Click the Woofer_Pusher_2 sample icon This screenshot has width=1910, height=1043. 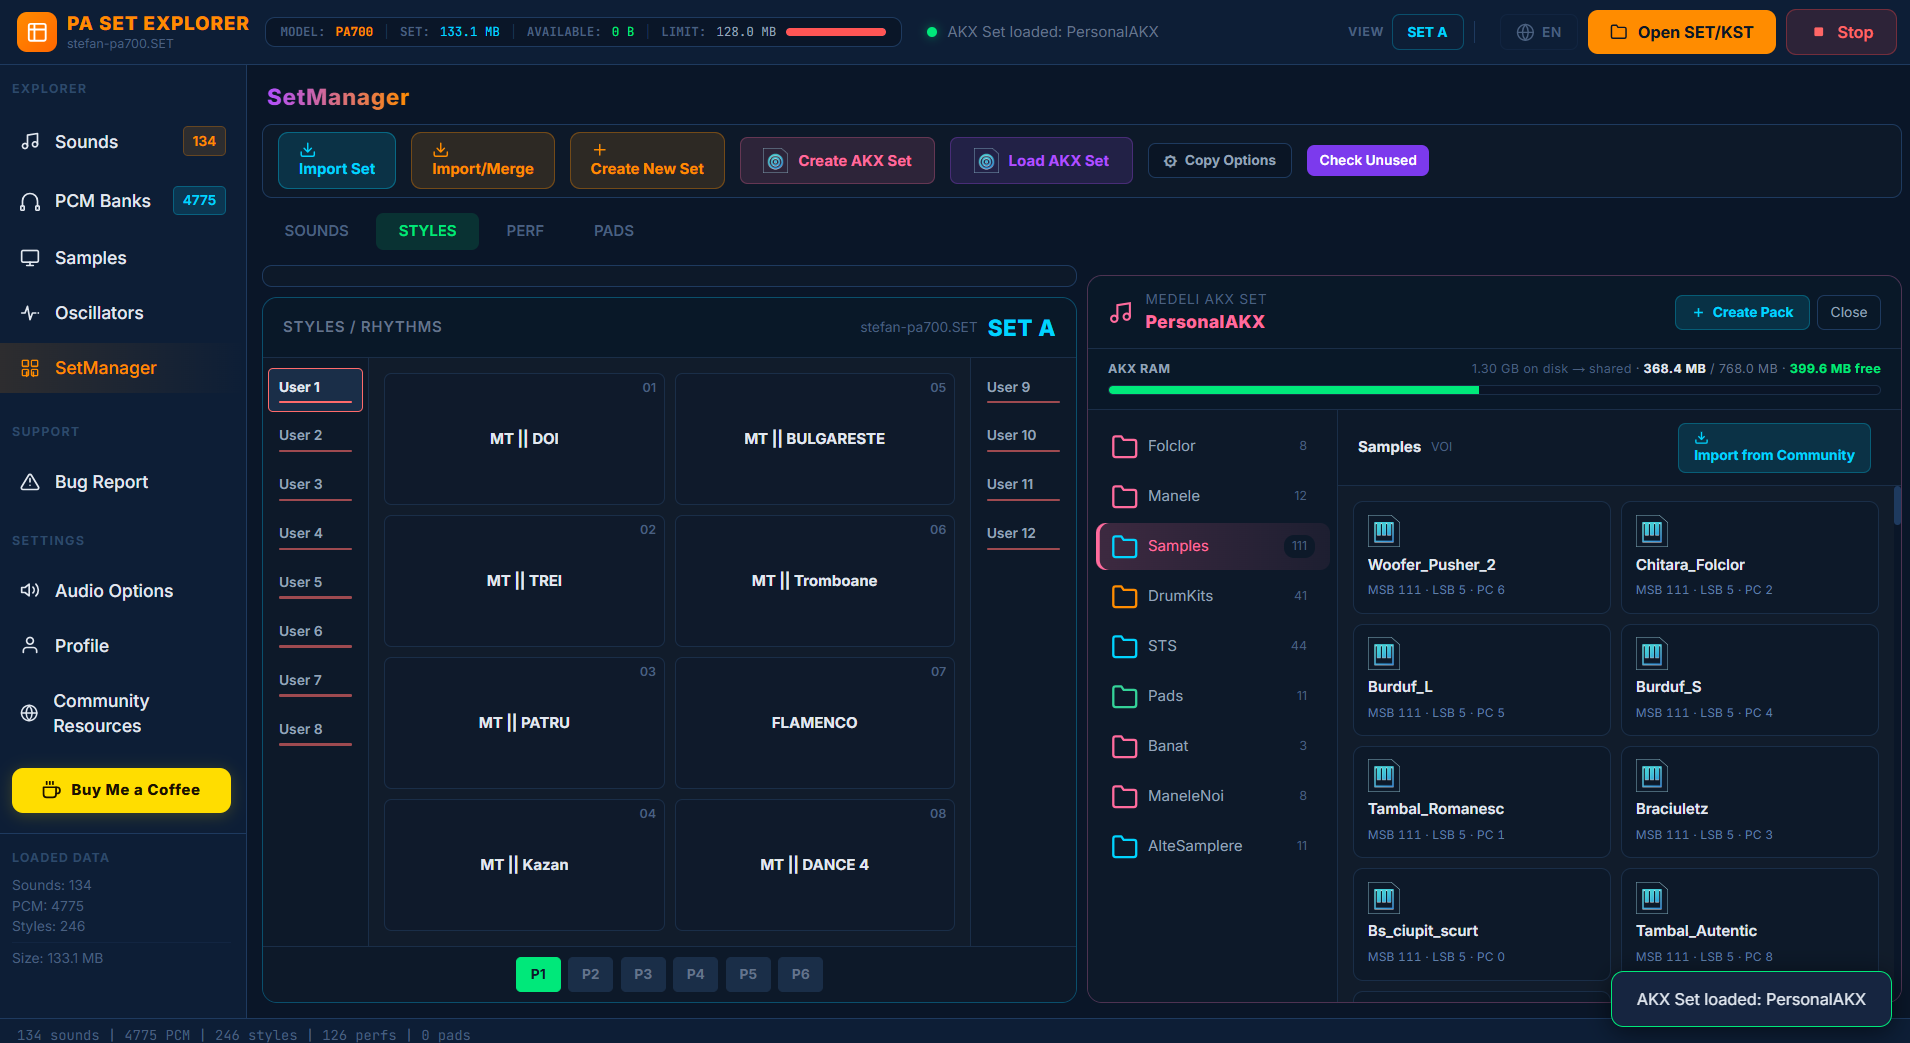(1384, 531)
